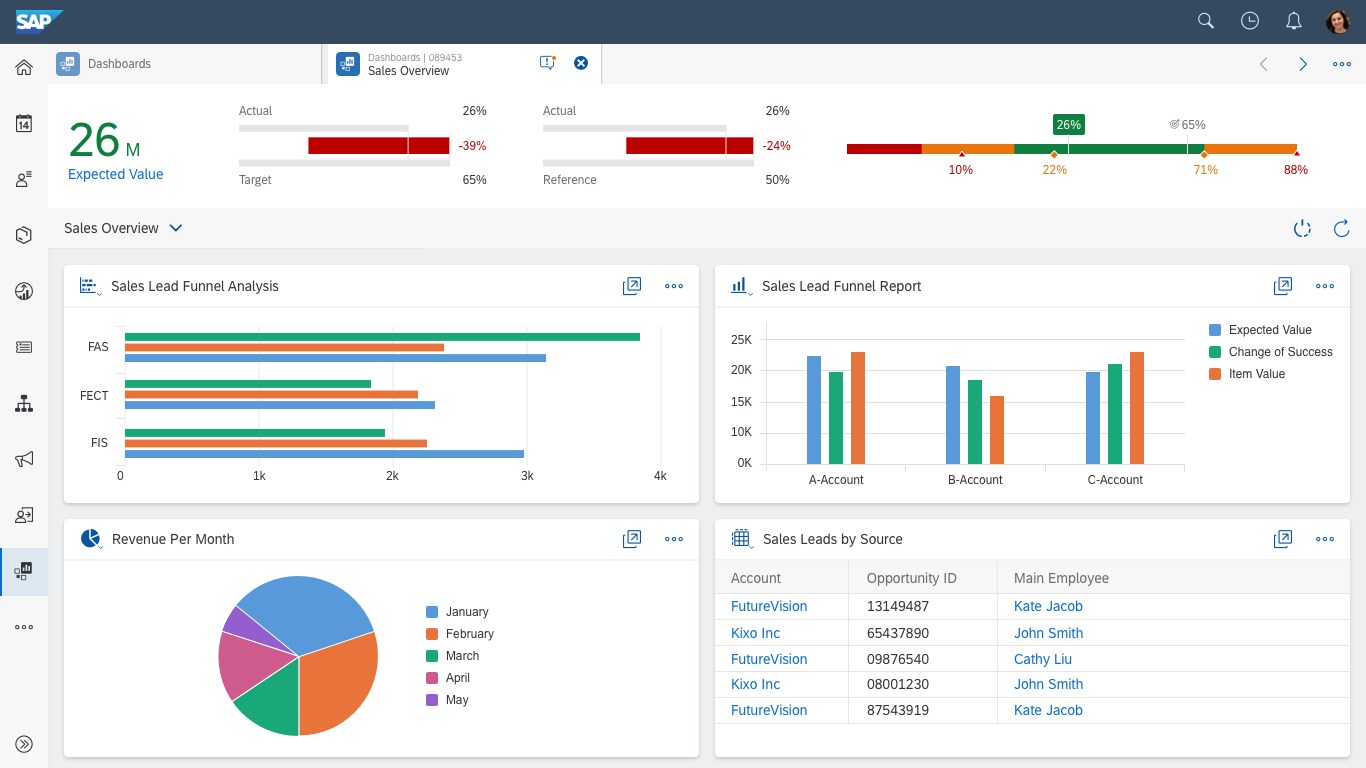Viewport: 1366px width, 768px height.
Task: Open Sales Lead Funnel Report more options
Action: click(x=1325, y=286)
